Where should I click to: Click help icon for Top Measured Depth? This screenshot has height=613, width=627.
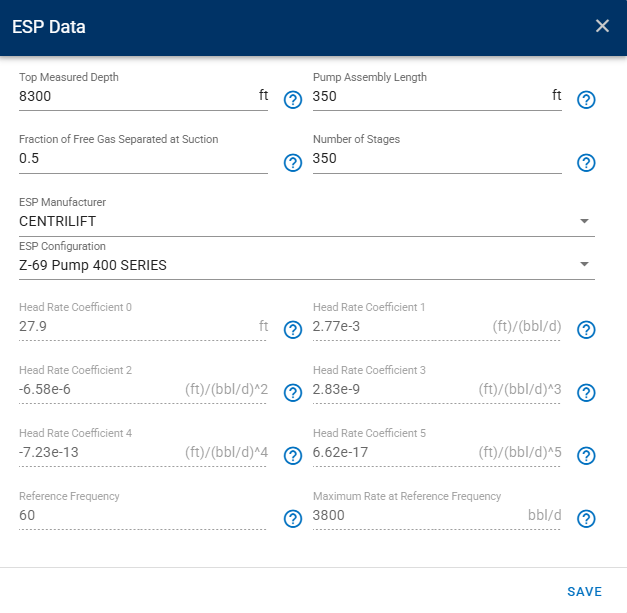pos(293,99)
